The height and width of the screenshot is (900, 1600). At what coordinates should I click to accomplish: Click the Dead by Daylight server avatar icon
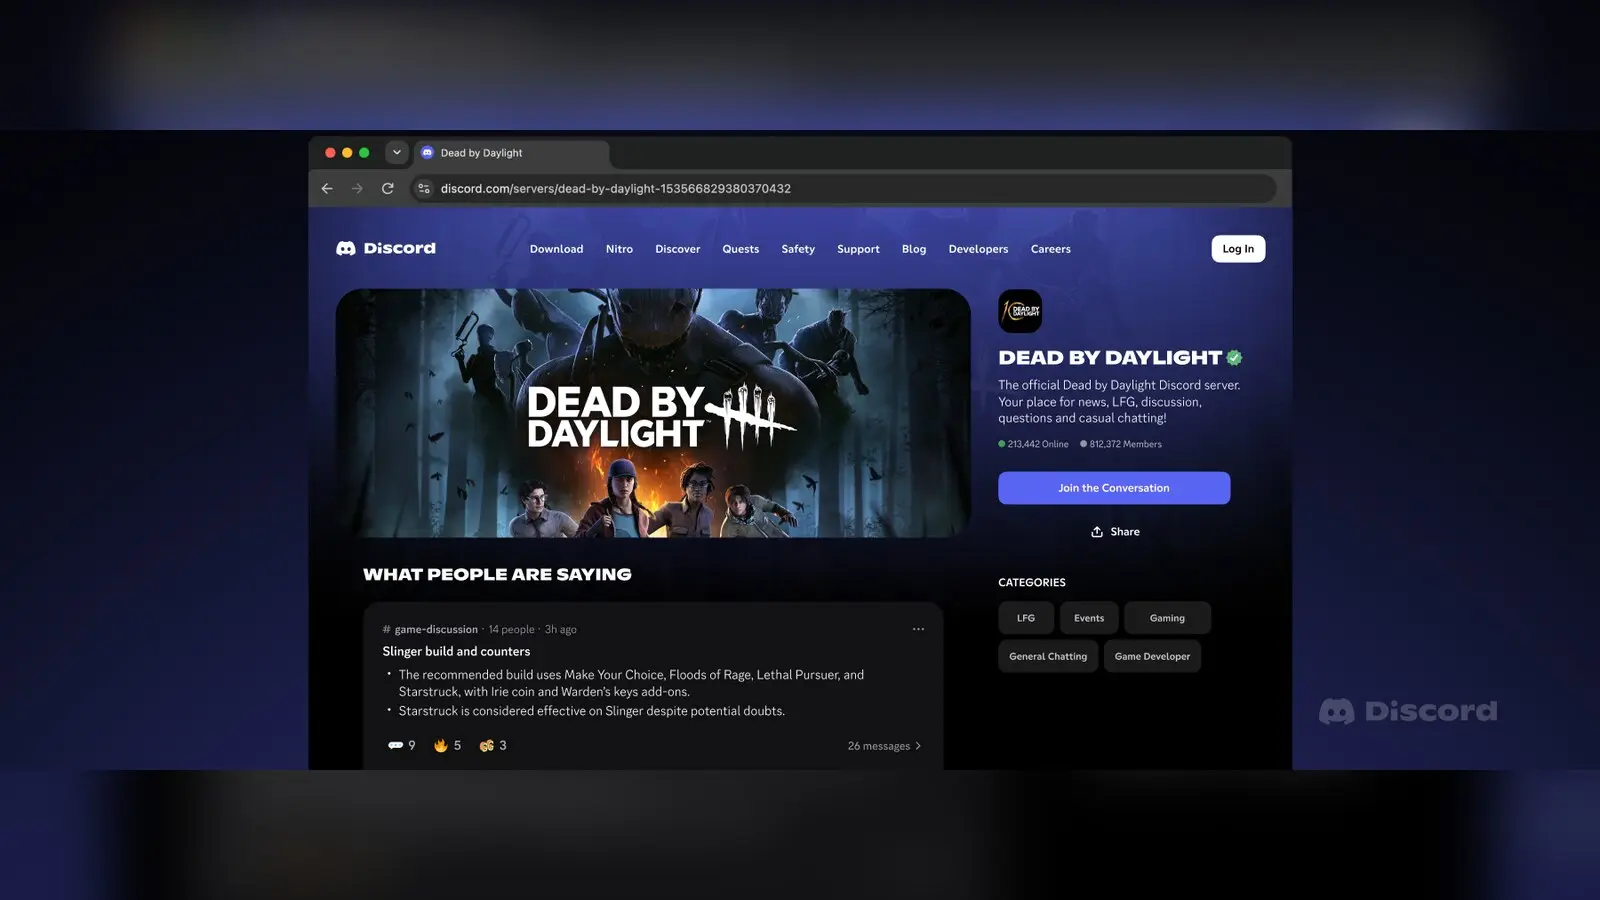[1020, 311]
